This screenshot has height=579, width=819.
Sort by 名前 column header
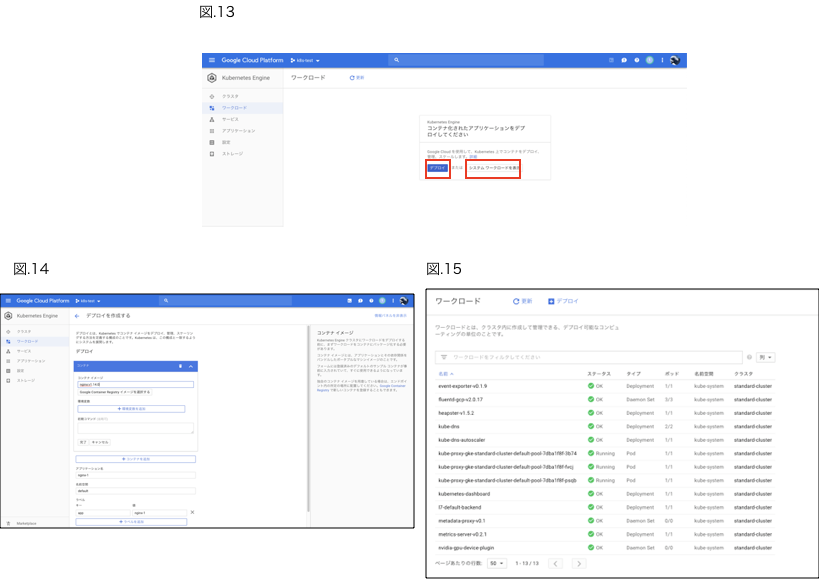click(x=446, y=374)
